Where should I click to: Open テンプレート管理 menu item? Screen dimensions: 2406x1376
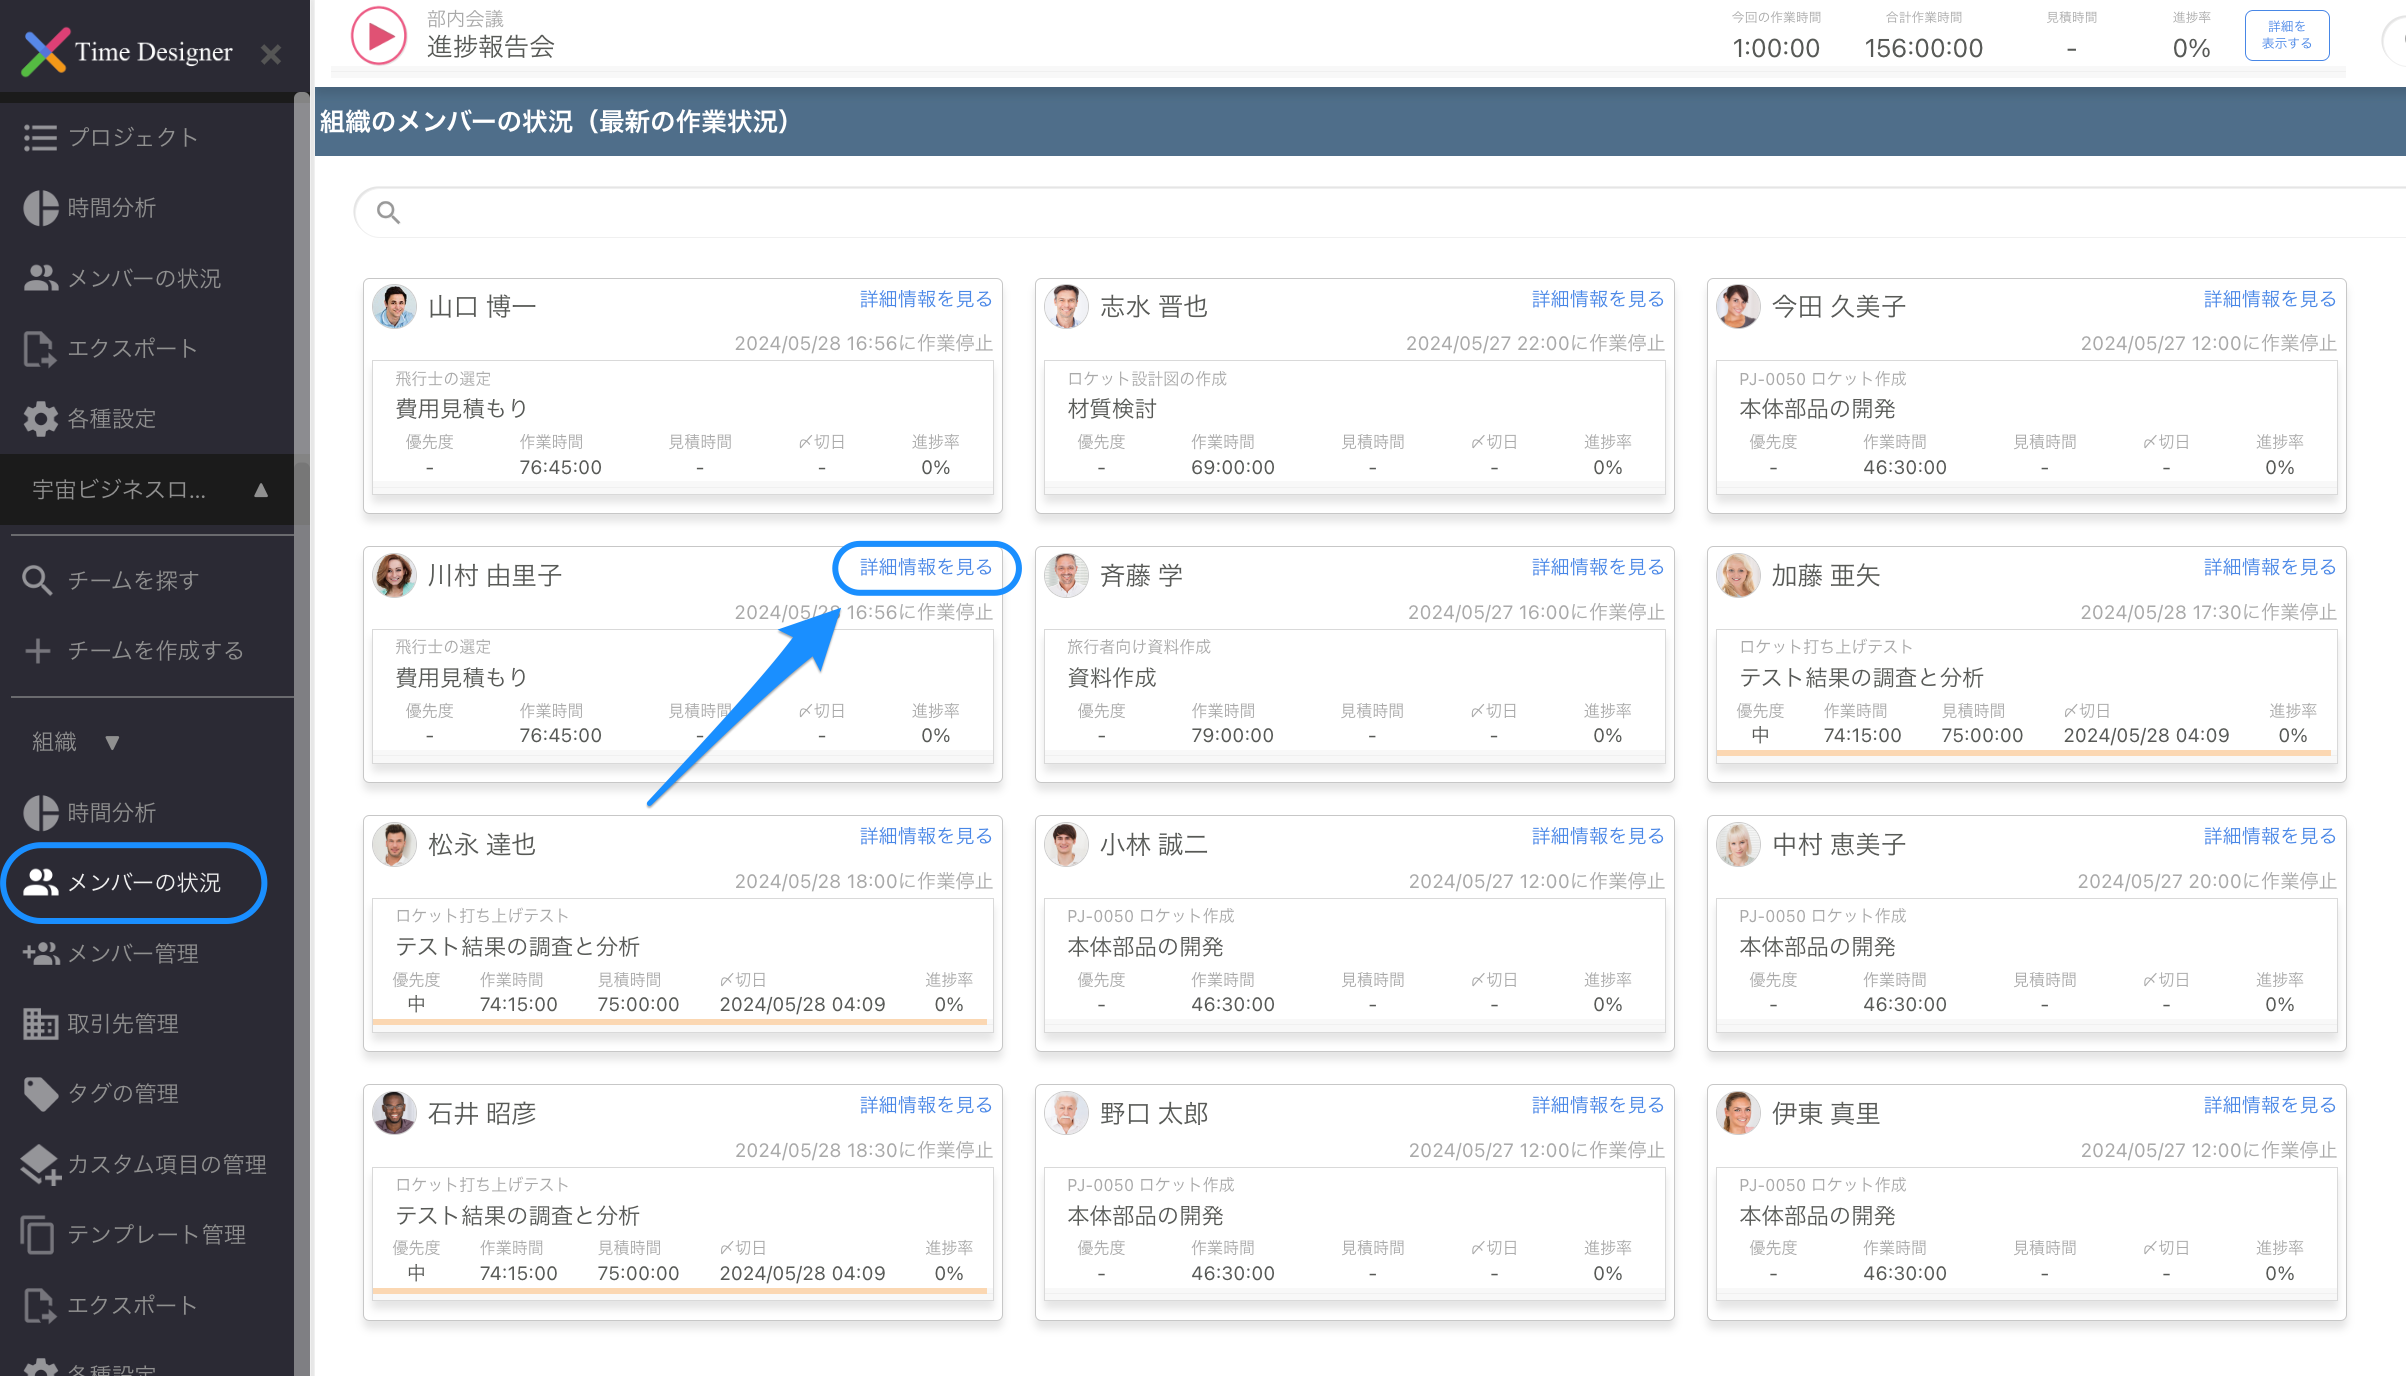click(x=155, y=1235)
